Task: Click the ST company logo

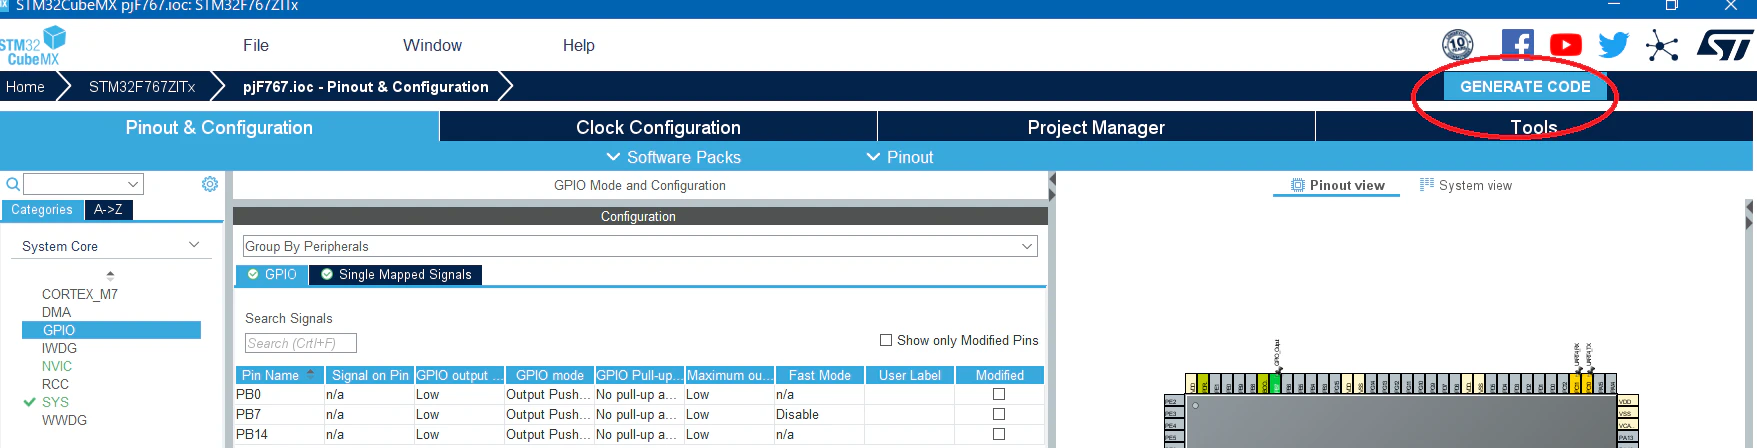Action: tap(1724, 45)
